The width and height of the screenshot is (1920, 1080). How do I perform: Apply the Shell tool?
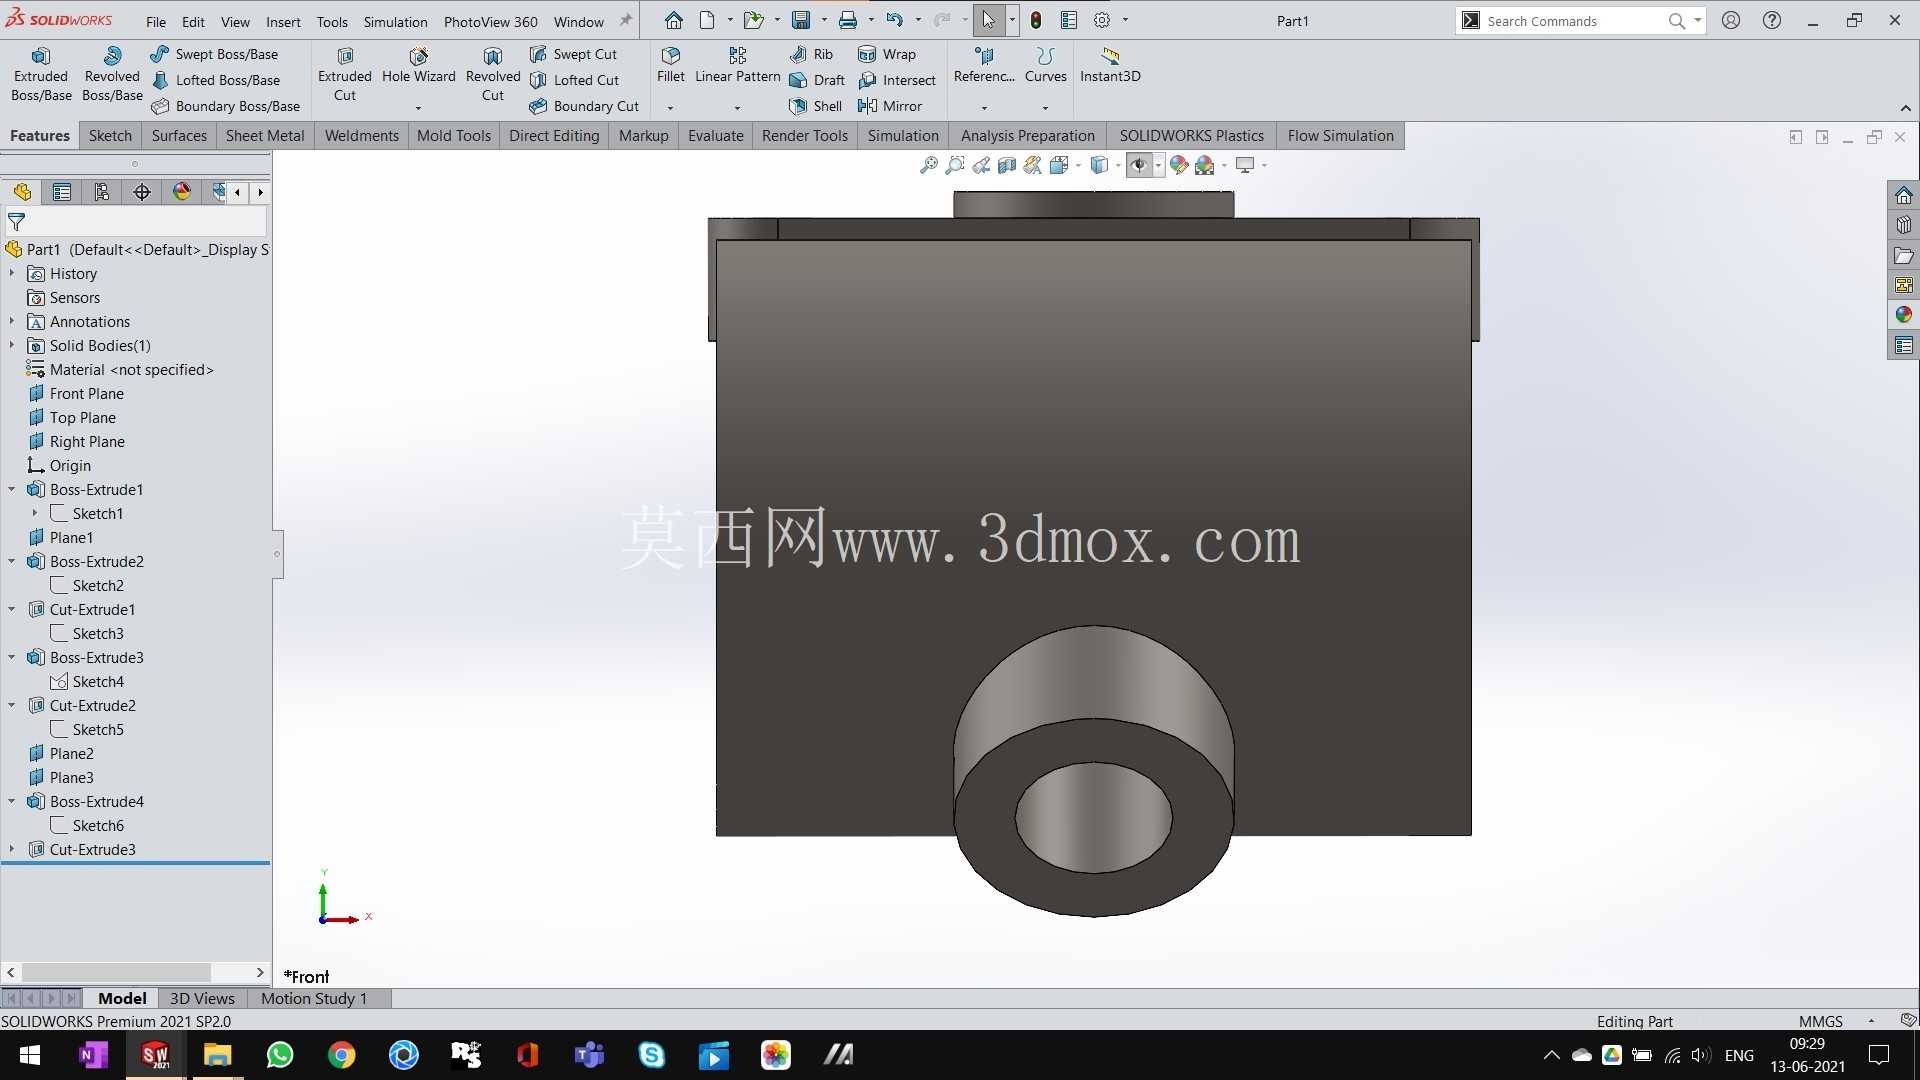point(815,106)
